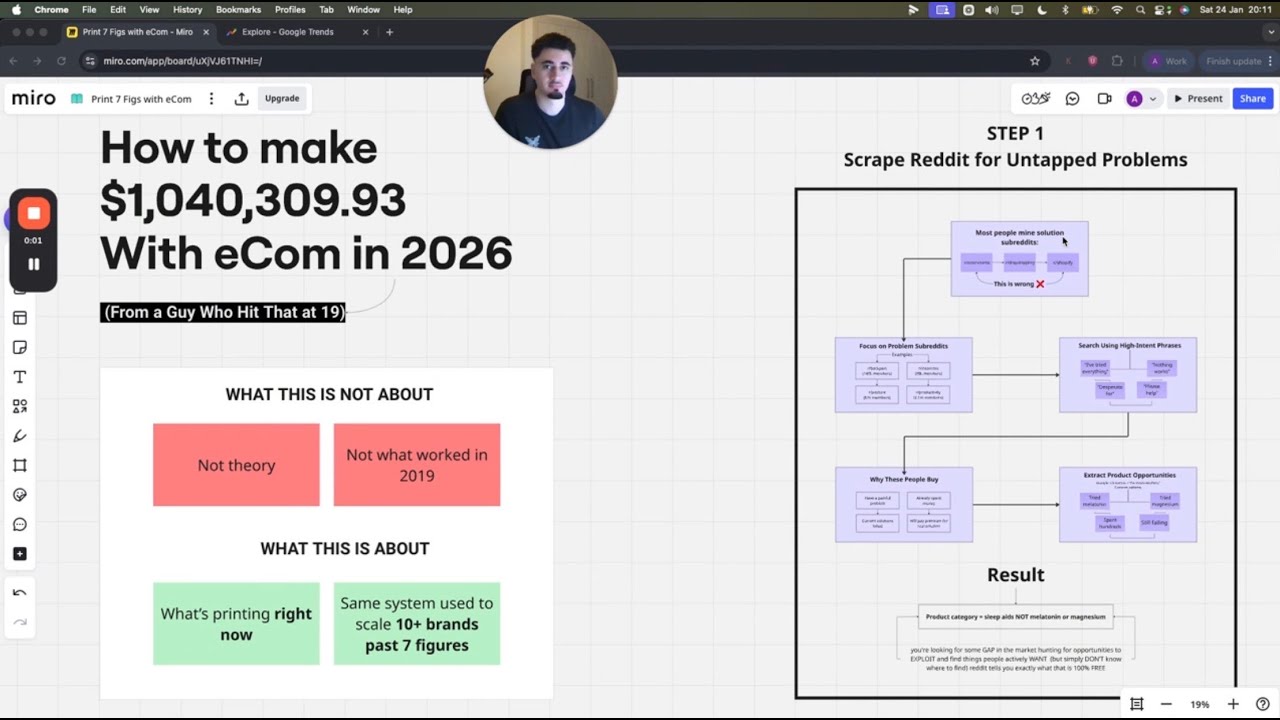Screen dimensions: 1280x720
Task: Click the red Not theory card
Action: tap(236, 465)
